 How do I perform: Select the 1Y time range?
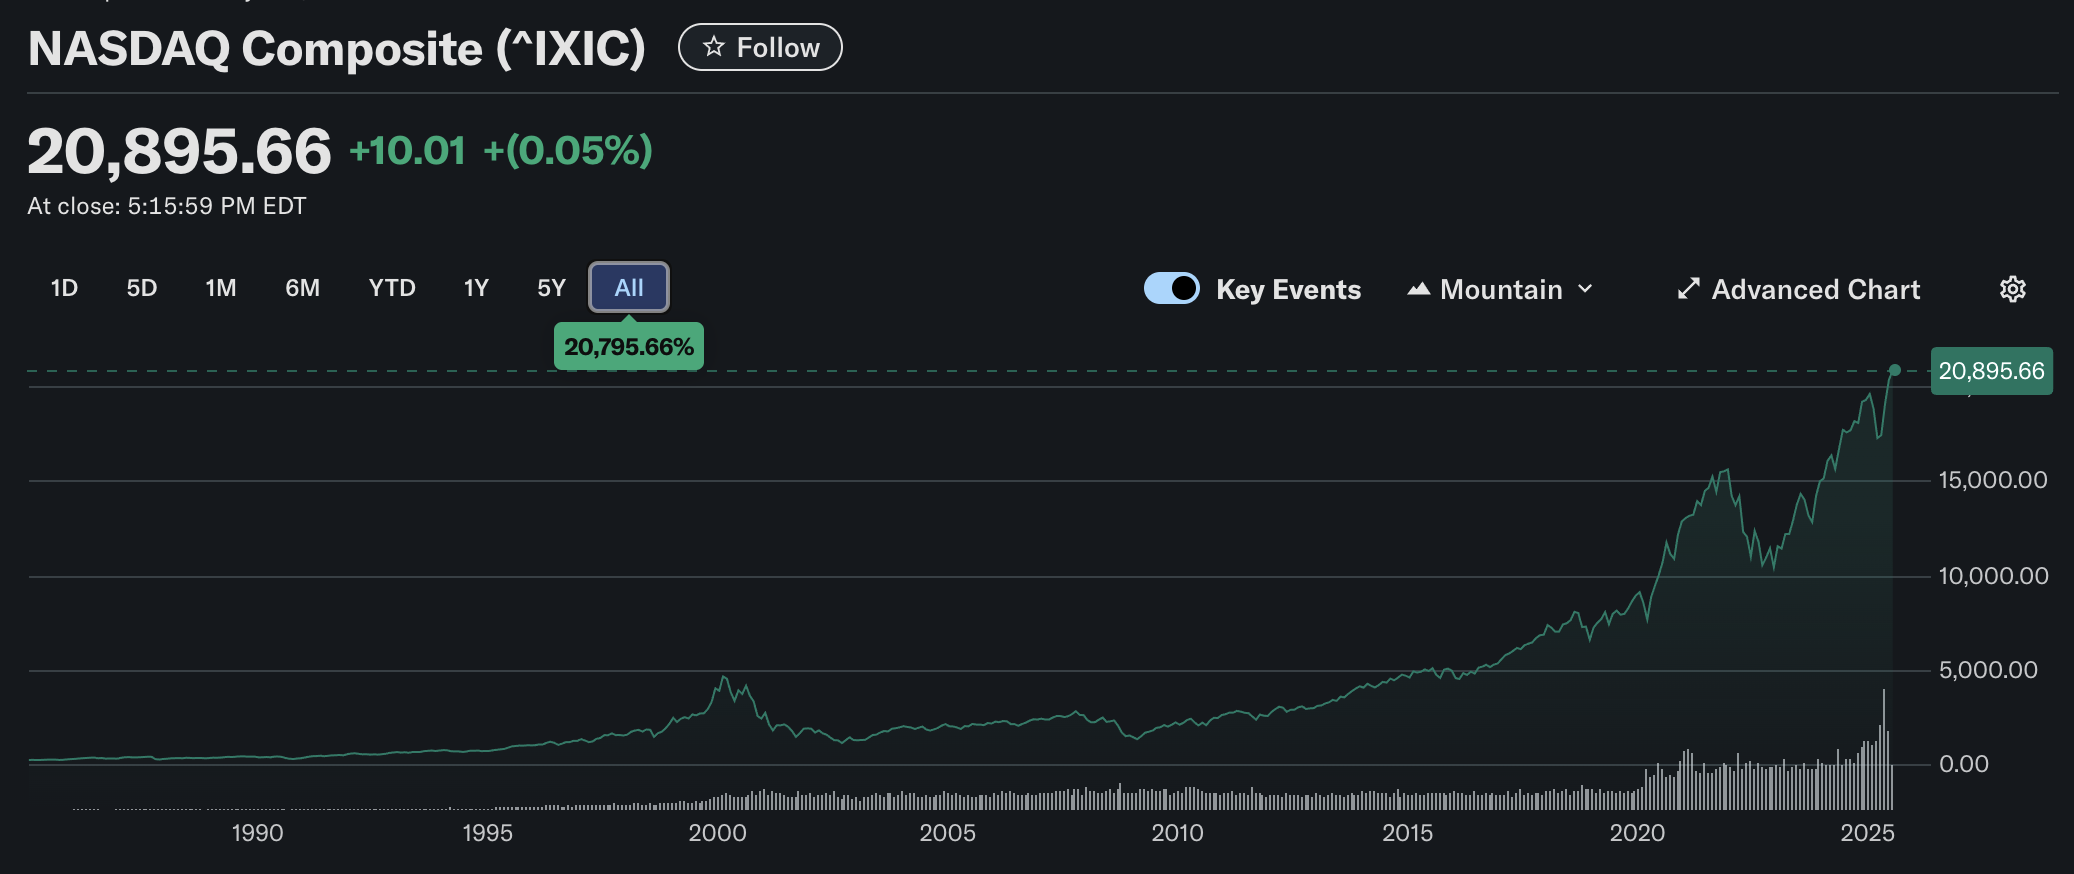[476, 288]
